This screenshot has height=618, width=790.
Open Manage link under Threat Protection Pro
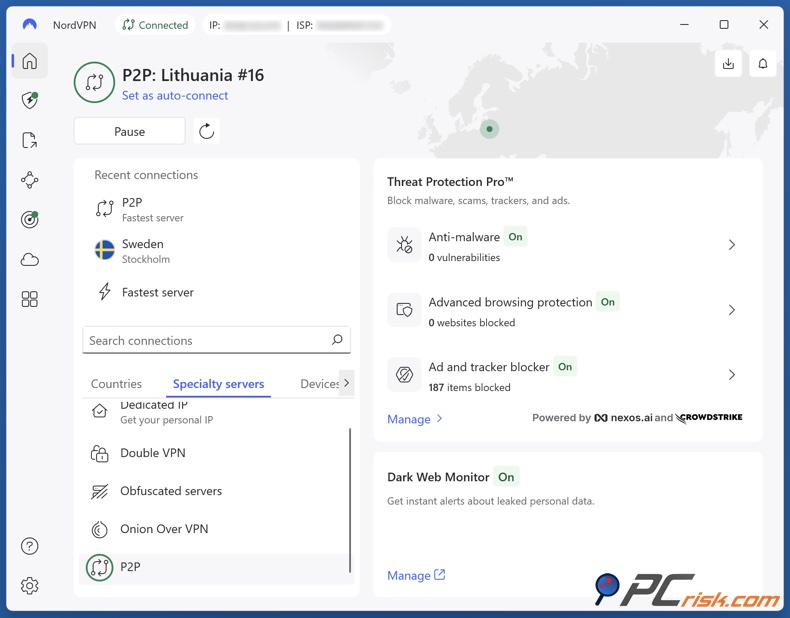point(415,419)
